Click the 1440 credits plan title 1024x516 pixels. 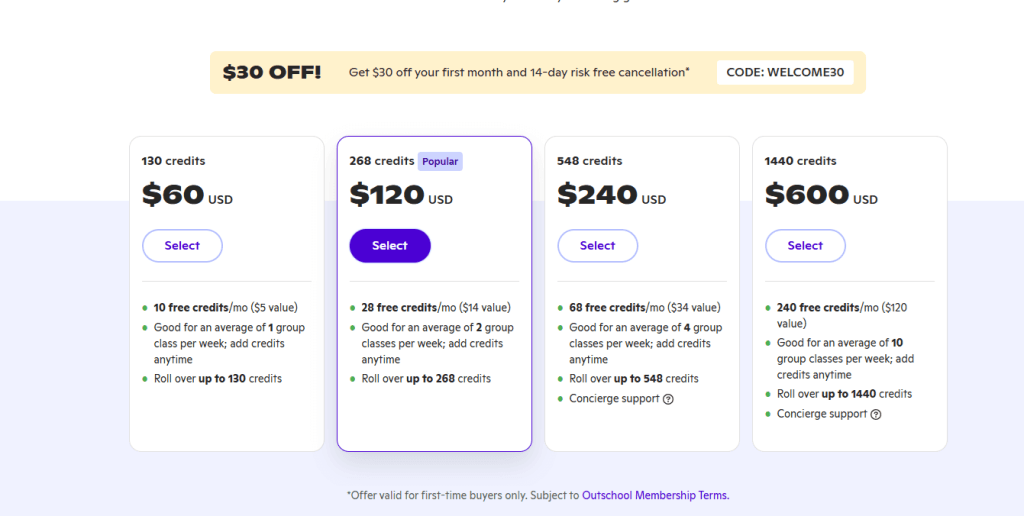click(x=801, y=161)
